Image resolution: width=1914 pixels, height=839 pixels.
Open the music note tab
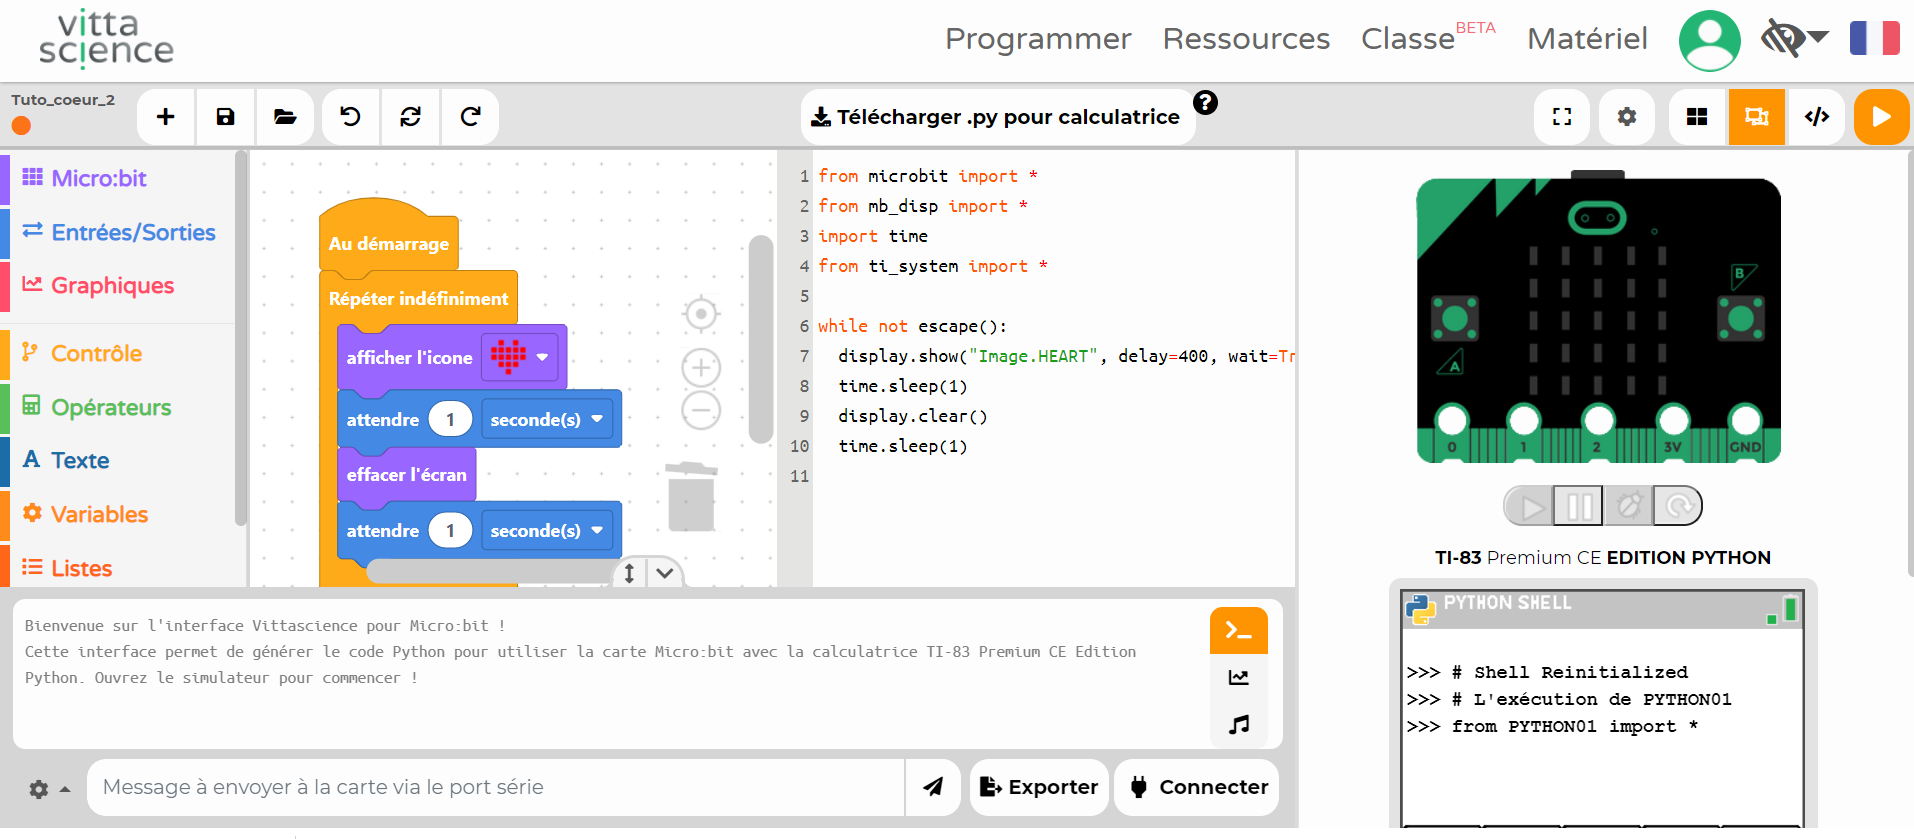[x=1239, y=724]
